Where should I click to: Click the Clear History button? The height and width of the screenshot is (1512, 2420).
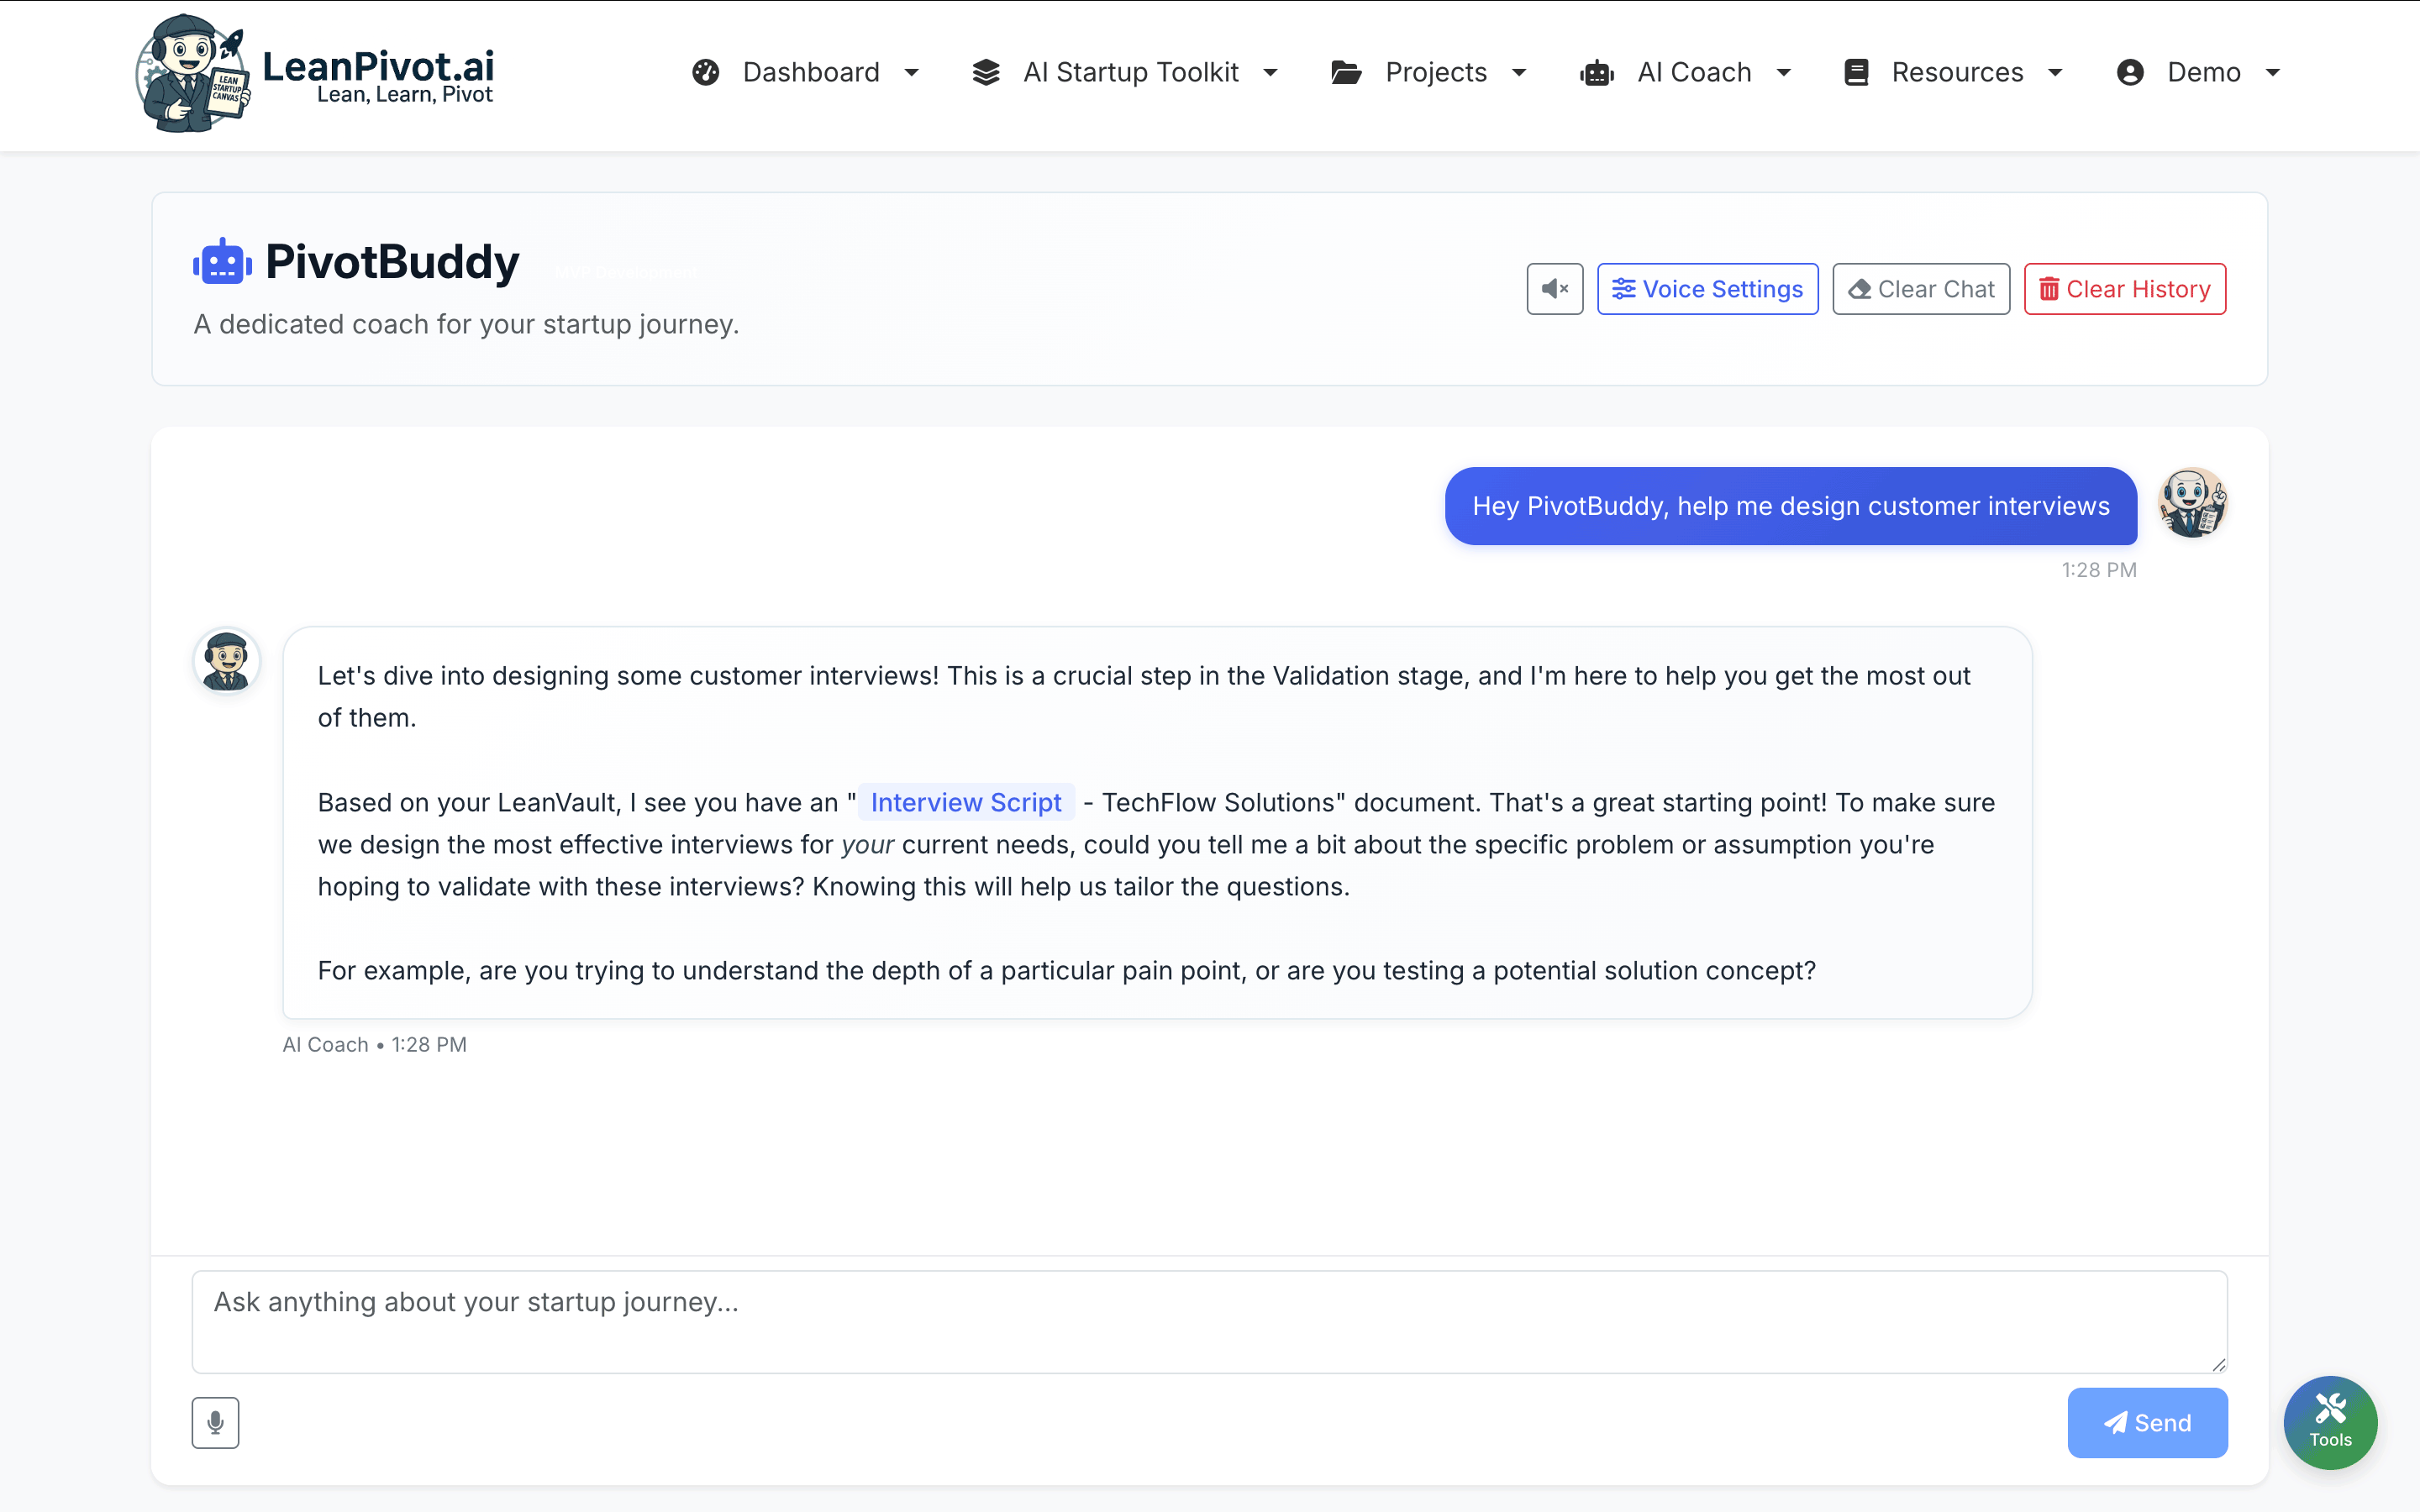(2124, 288)
